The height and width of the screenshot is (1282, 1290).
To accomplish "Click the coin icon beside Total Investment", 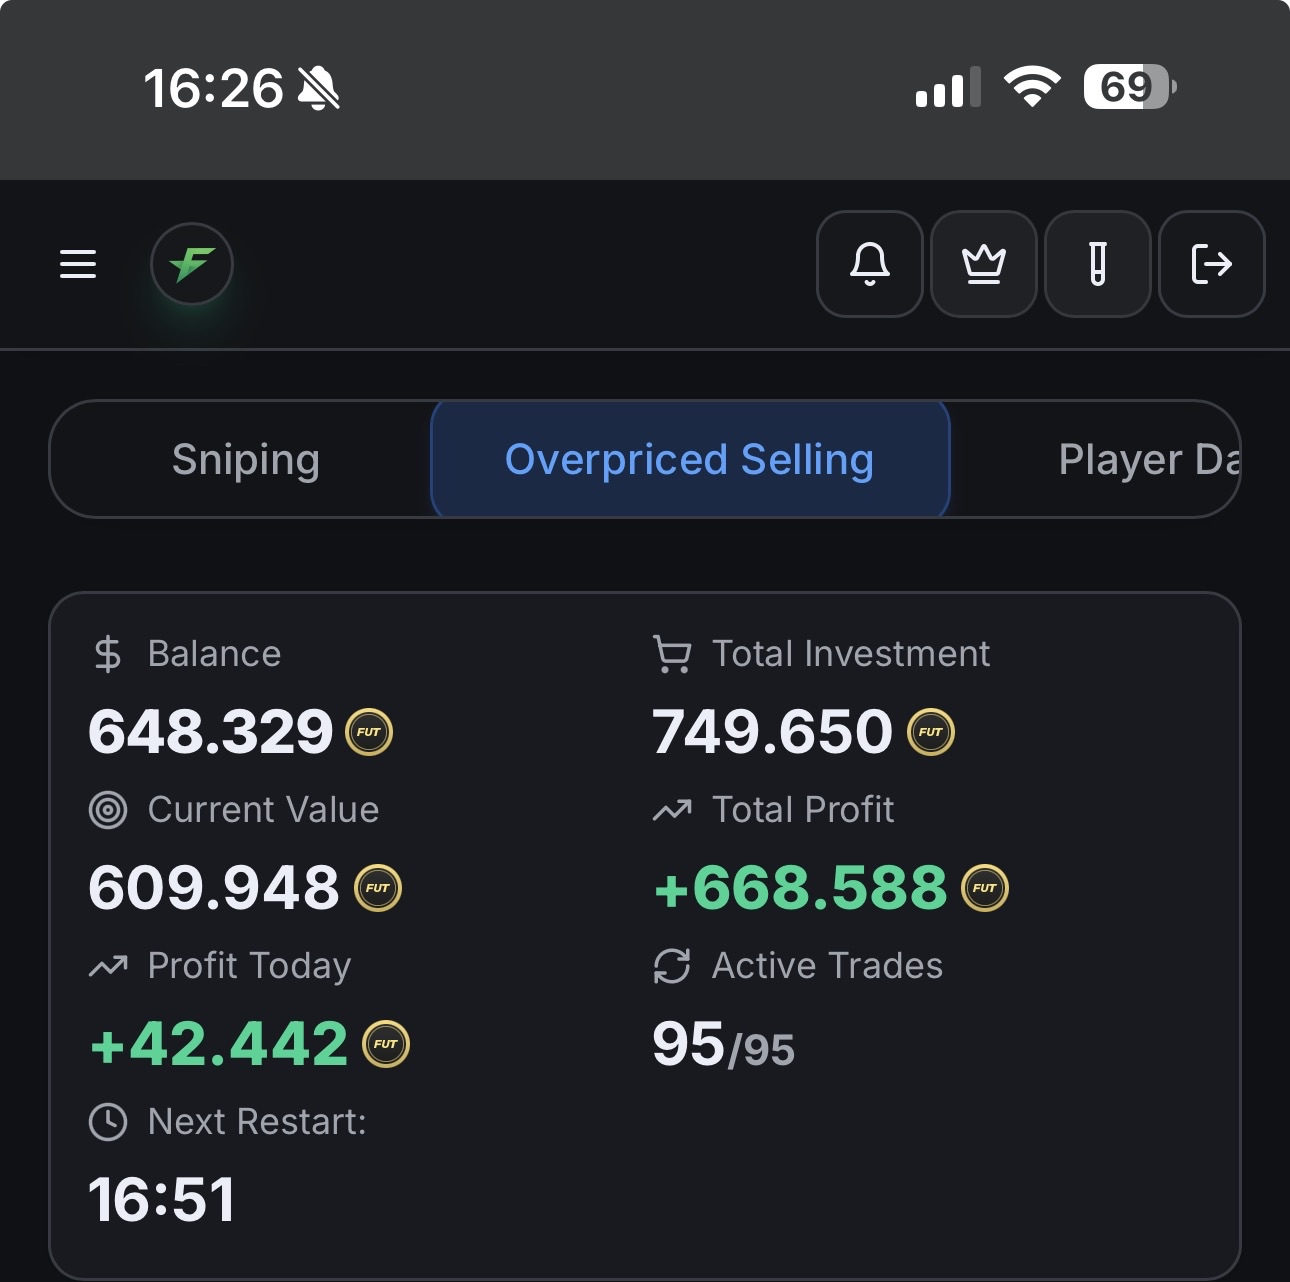I will [931, 732].
